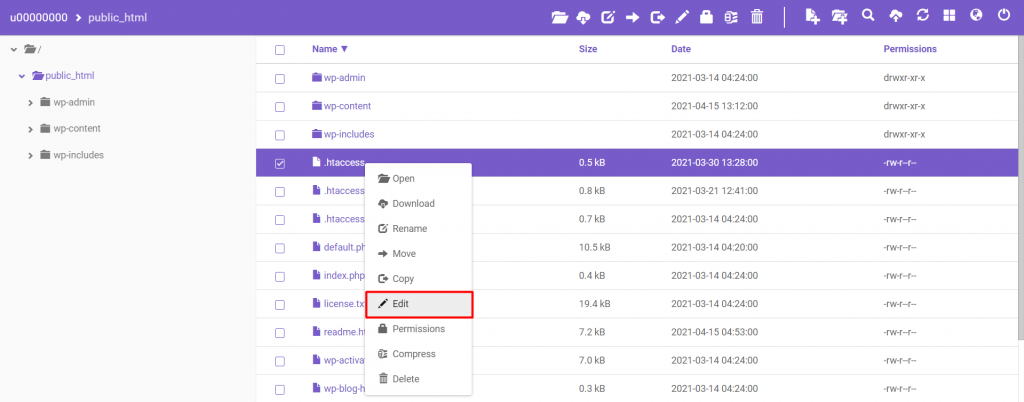The height and width of the screenshot is (402, 1024).
Task: Expand wp-includes in the sidebar tree
Action: point(30,156)
